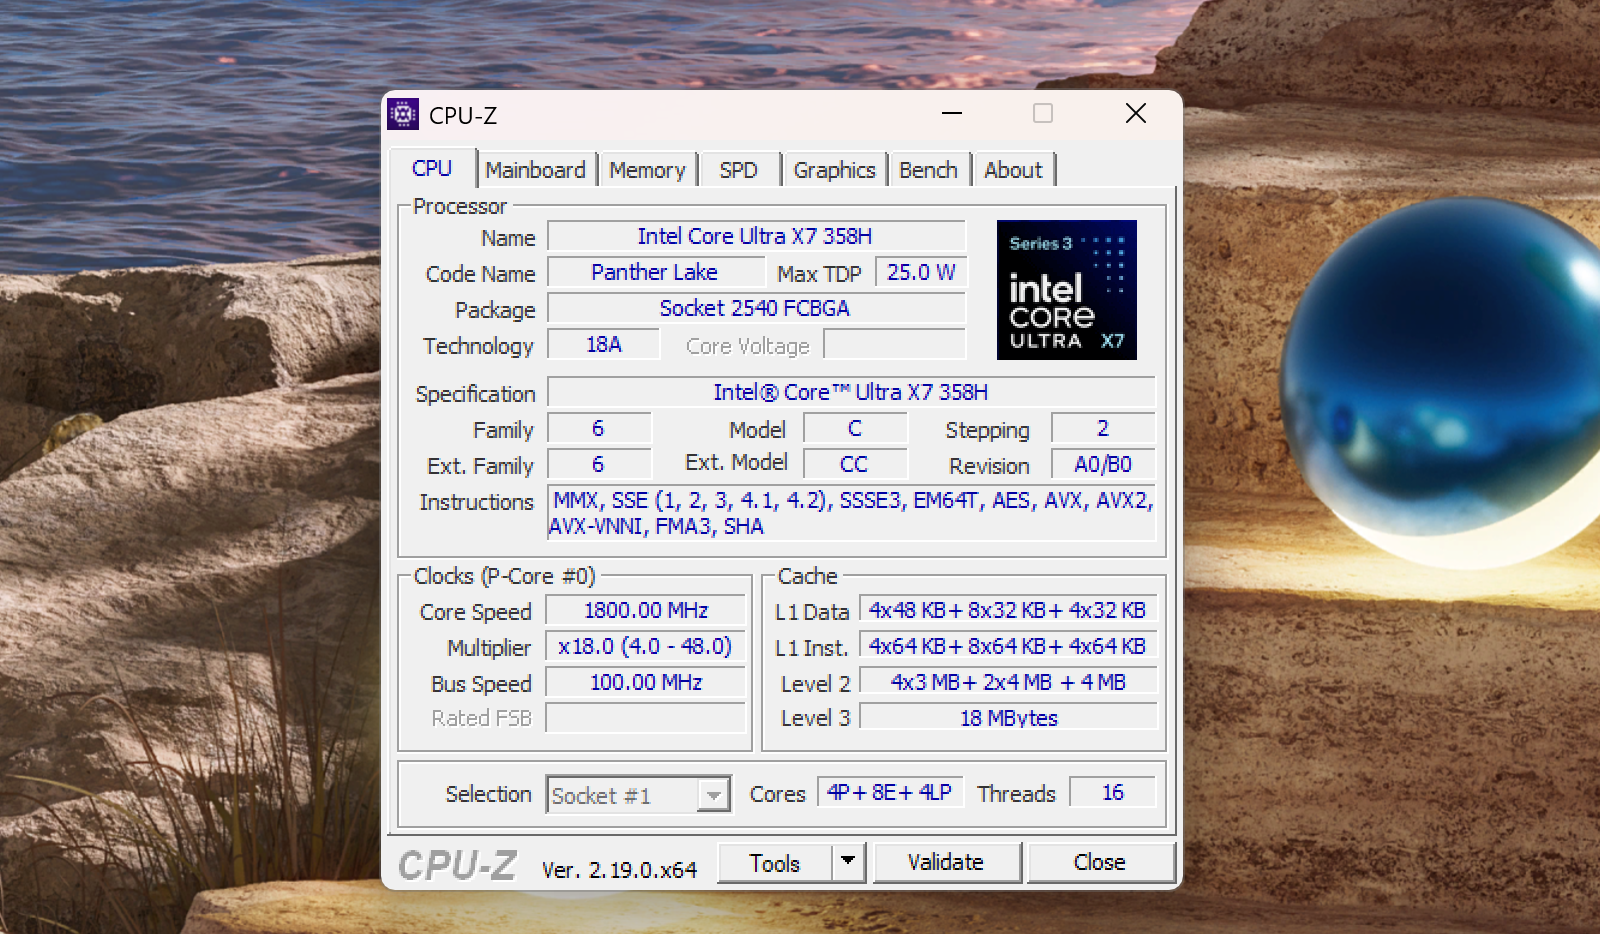Show the About tab

(1013, 170)
